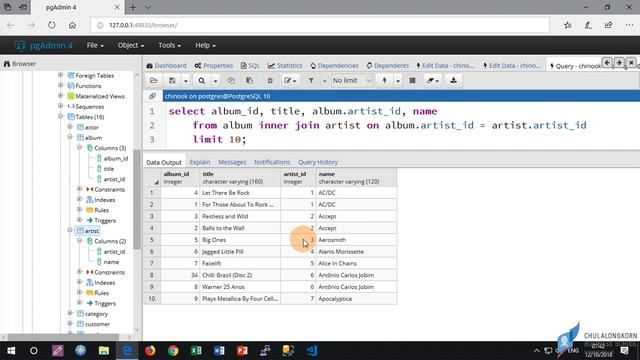The width and height of the screenshot is (640, 360).
Task: Select the Notifications results tab
Action: point(272,162)
